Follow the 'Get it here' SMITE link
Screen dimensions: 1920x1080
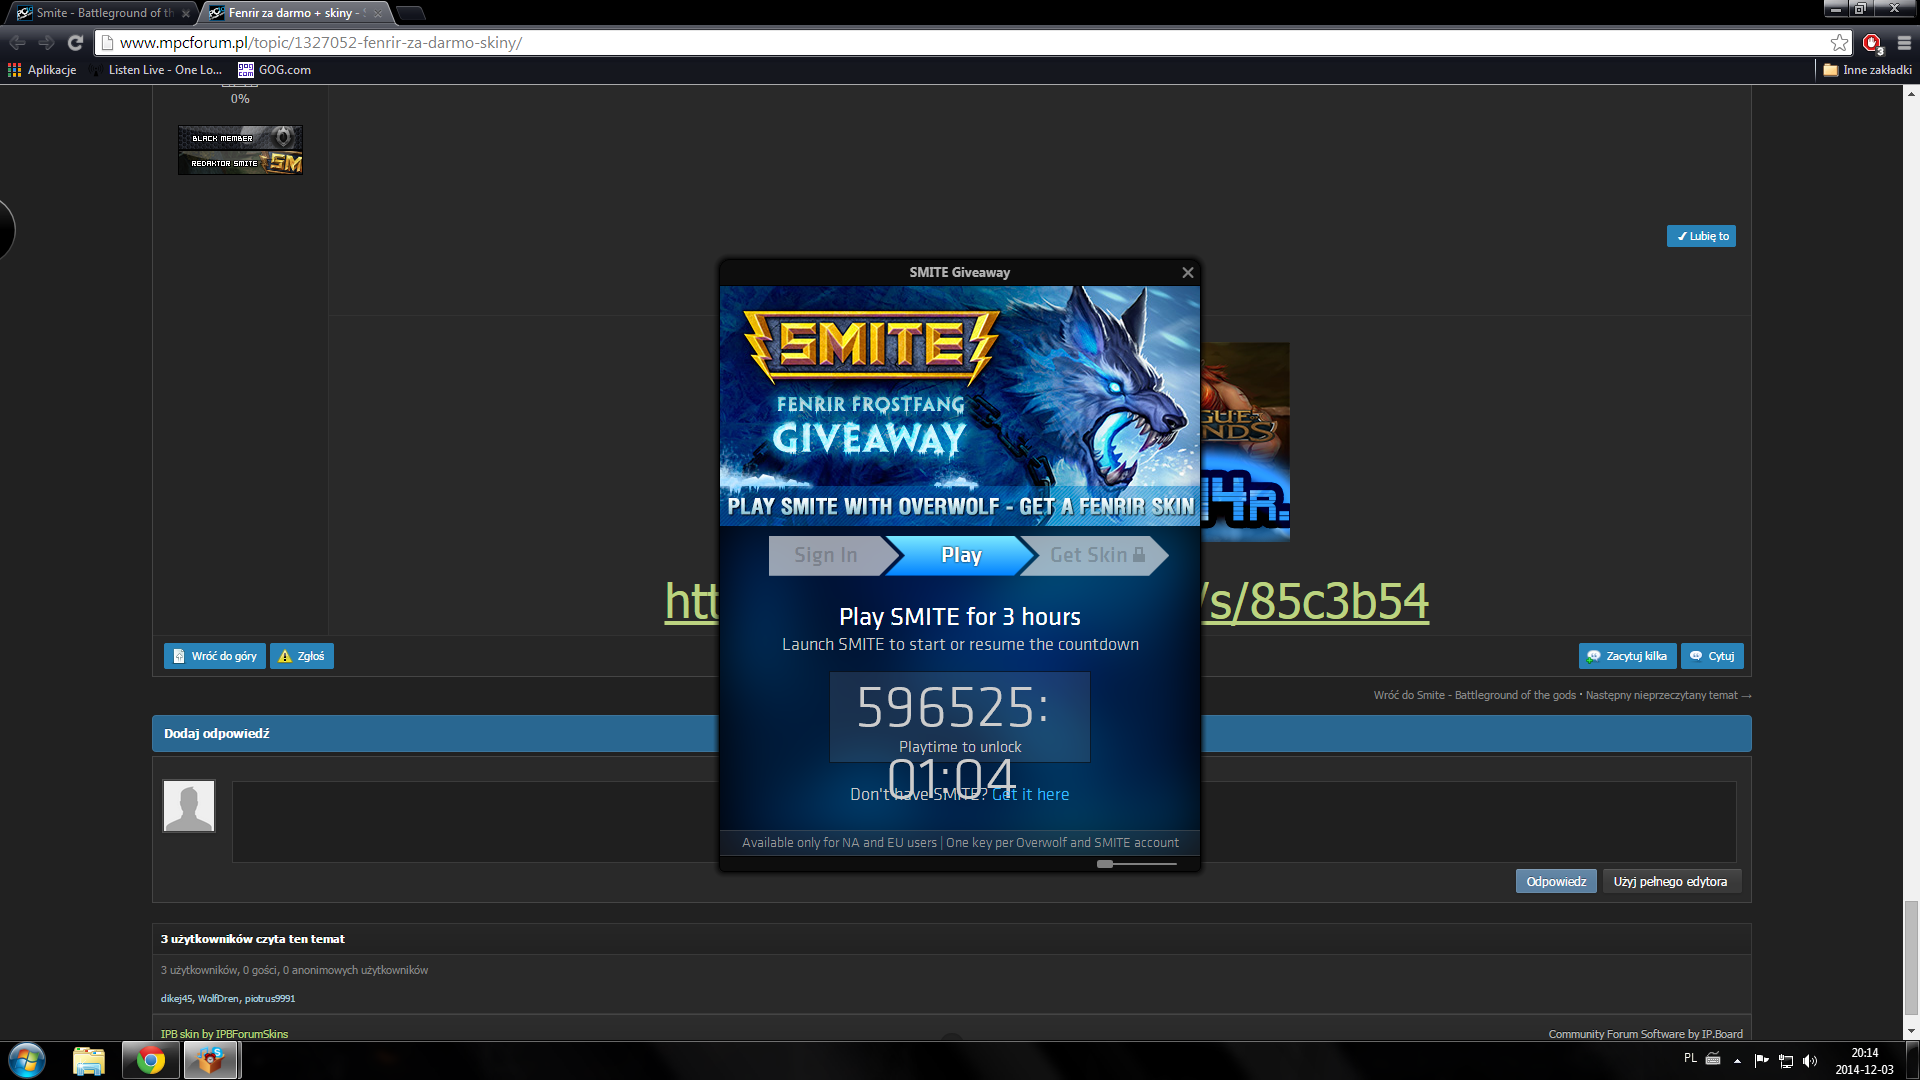[1031, 795]
